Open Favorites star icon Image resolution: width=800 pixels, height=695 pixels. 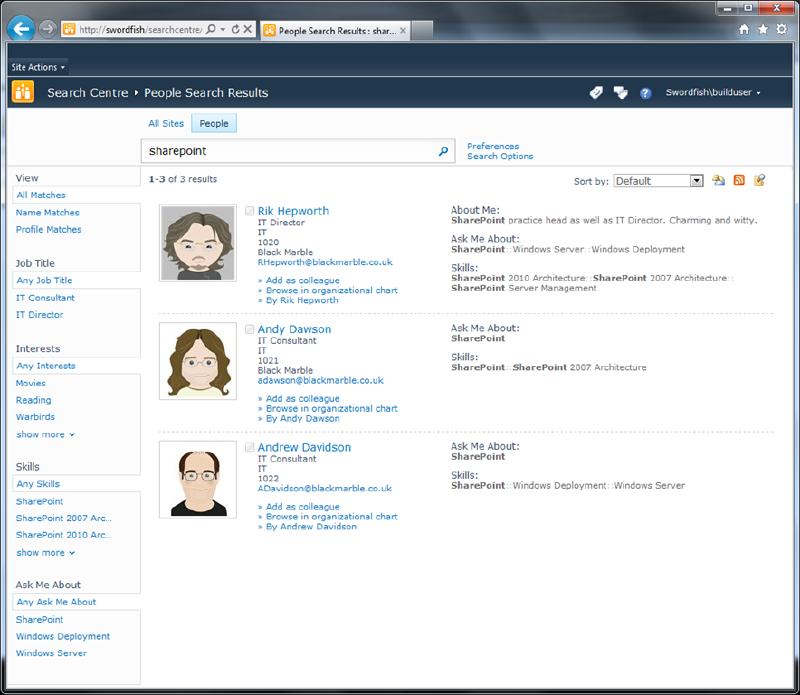pos(763,30)
